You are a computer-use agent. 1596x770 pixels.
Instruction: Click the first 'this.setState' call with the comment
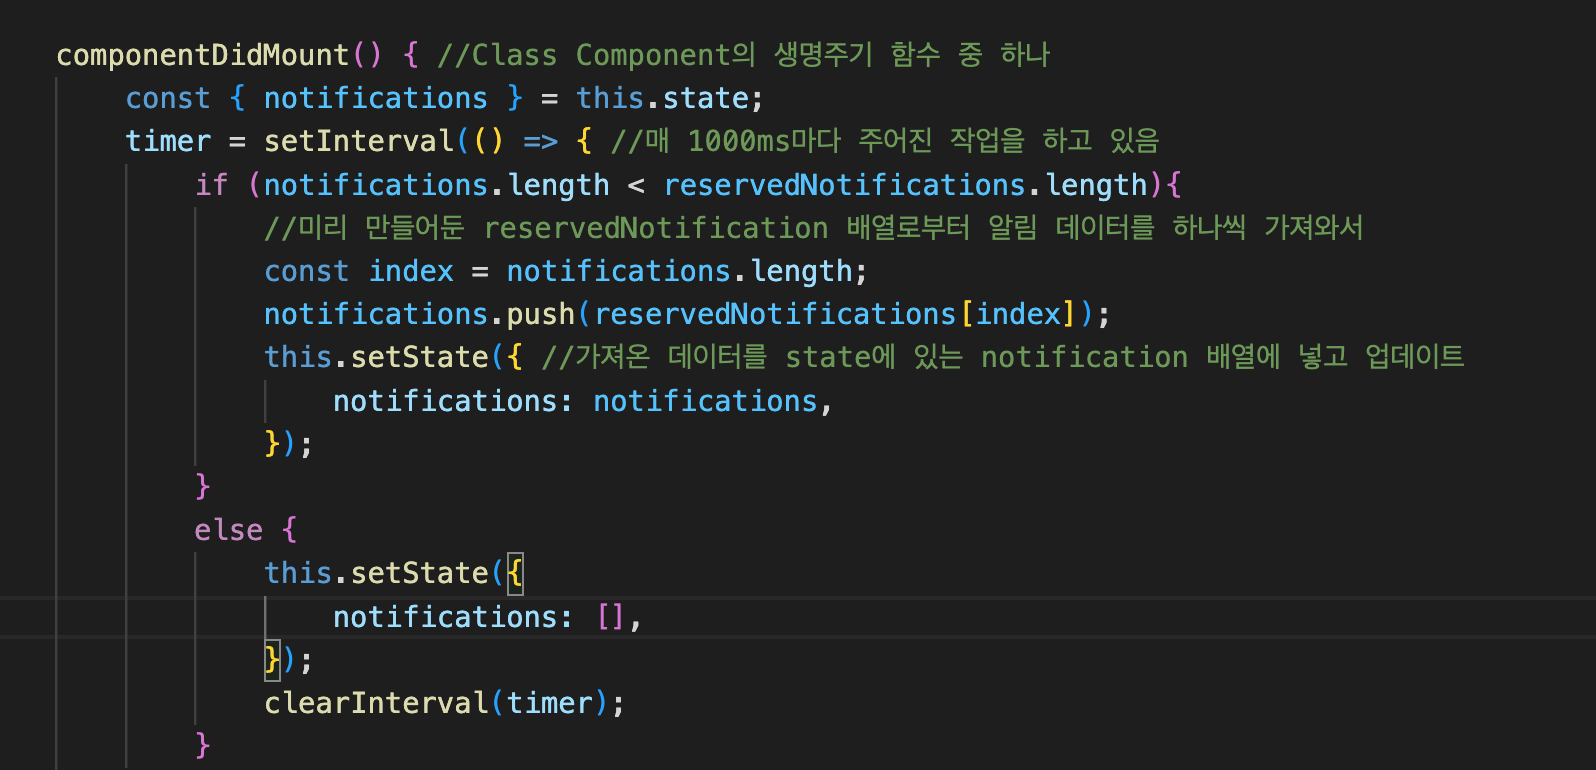[377, 357]
